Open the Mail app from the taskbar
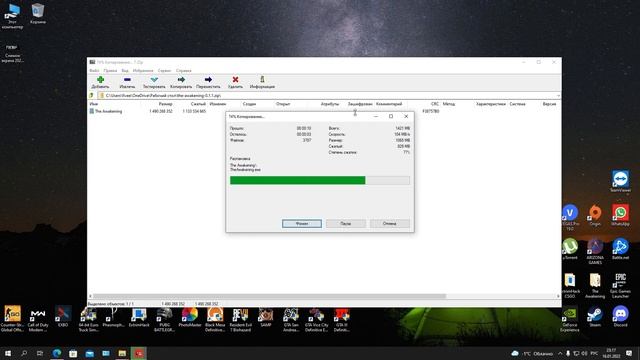Viewport: 640px width, 360px height. 89,353
